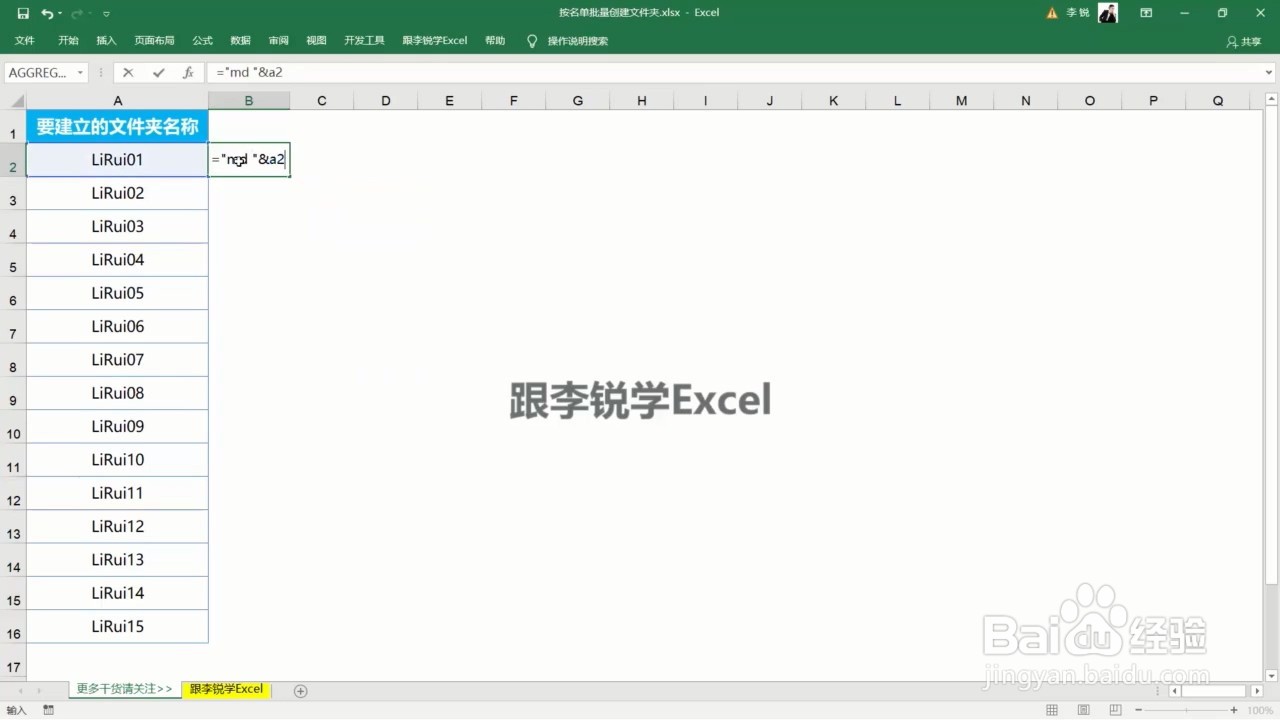Image resolution: width=1280 pixels, height=720 pixels.
Task: Save the workbook with the floppy disk icon
Action: [23, 13]
